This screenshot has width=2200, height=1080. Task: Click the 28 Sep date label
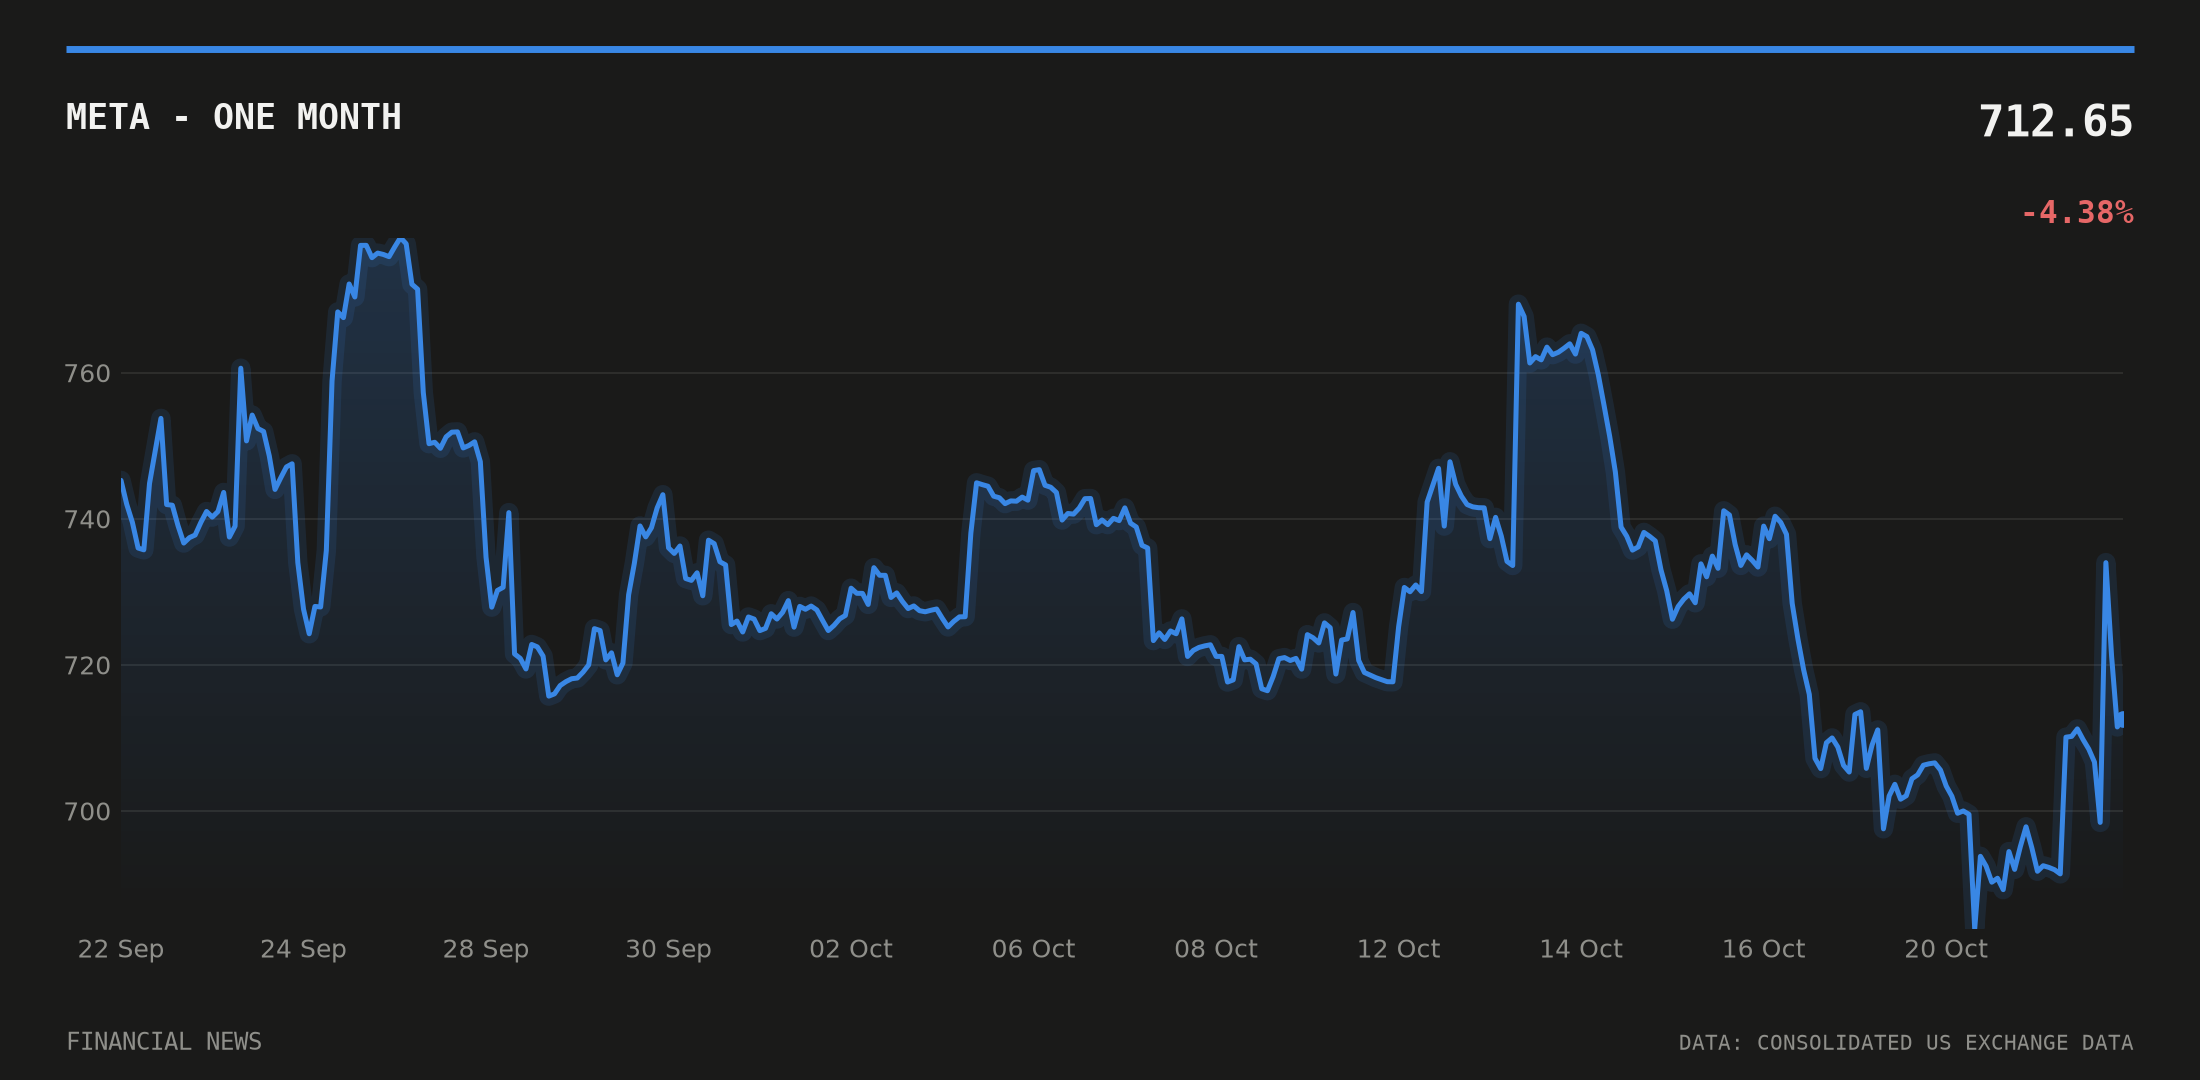coord(486,949)
